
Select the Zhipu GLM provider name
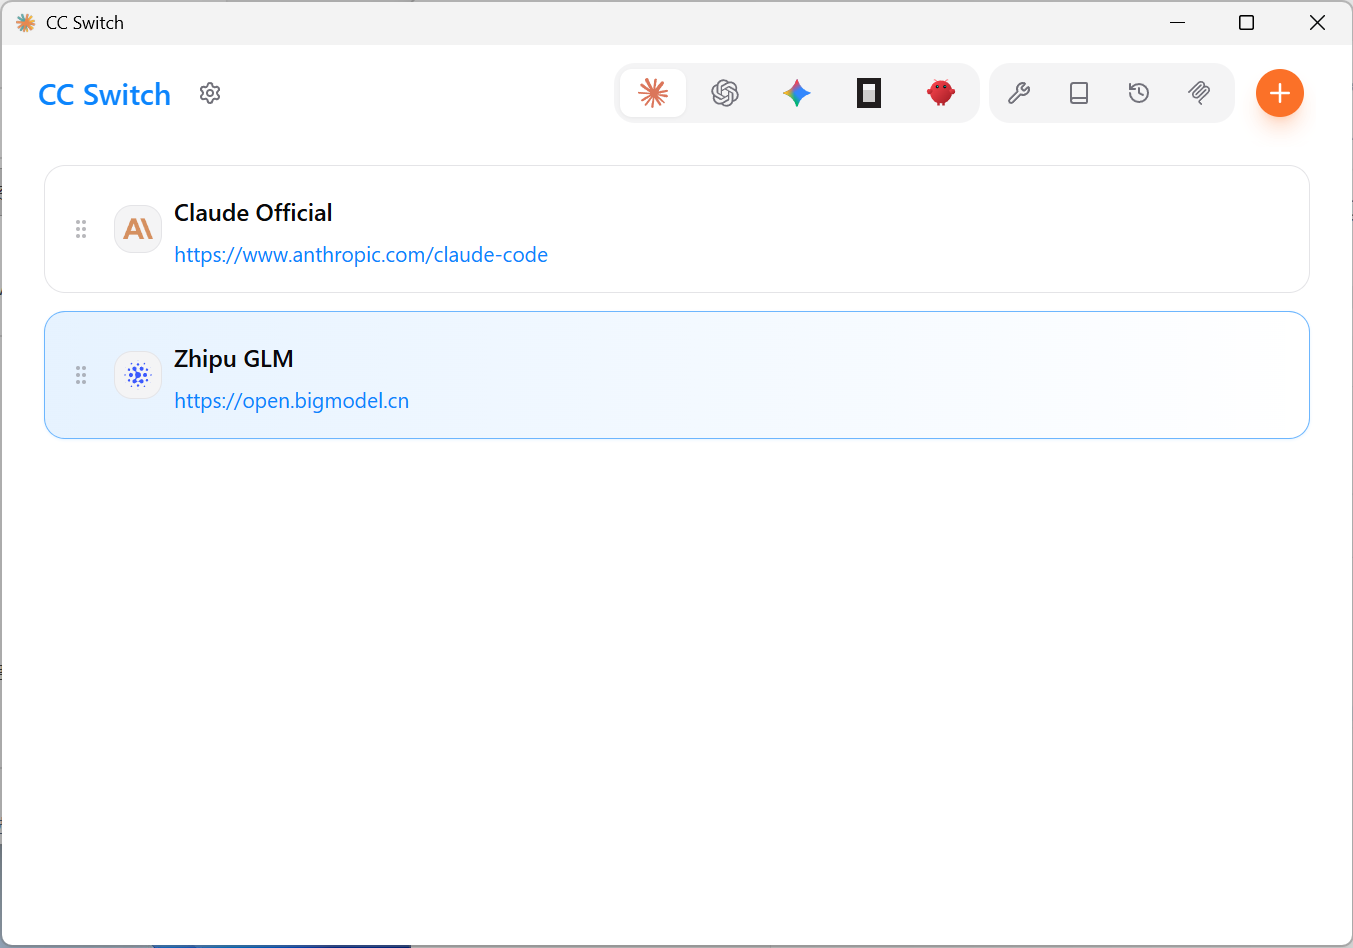[234, 359]
